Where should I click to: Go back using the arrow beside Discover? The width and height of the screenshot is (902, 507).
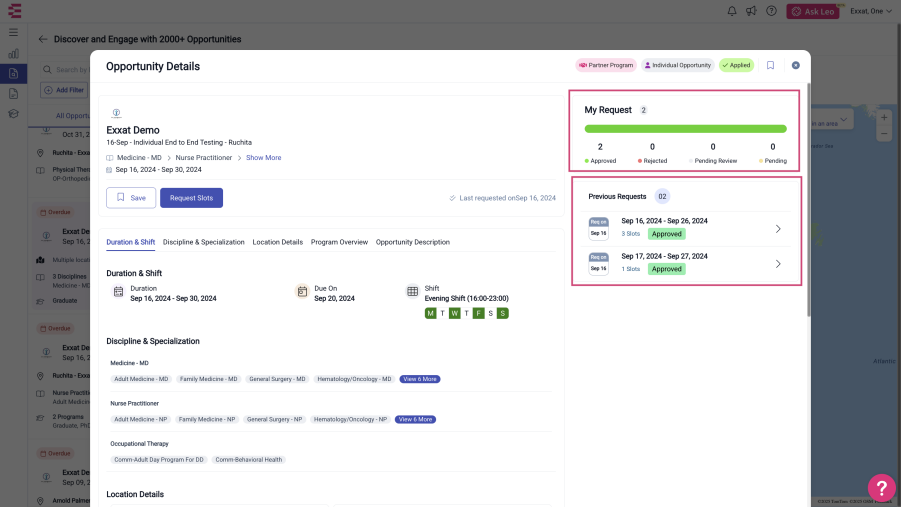43,39
